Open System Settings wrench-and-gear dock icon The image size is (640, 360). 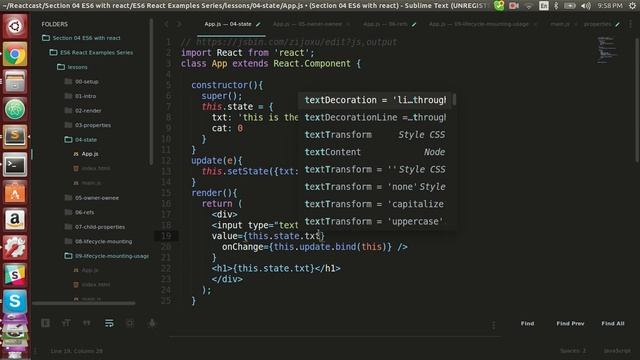tap(15, 247)
